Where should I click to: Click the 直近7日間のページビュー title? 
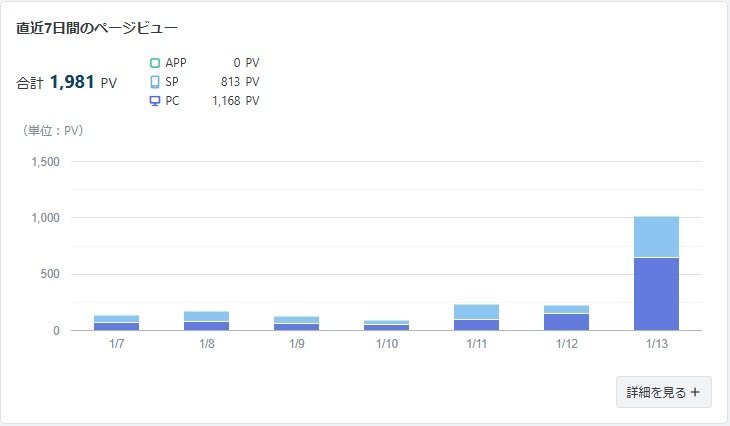click(97, 28)
